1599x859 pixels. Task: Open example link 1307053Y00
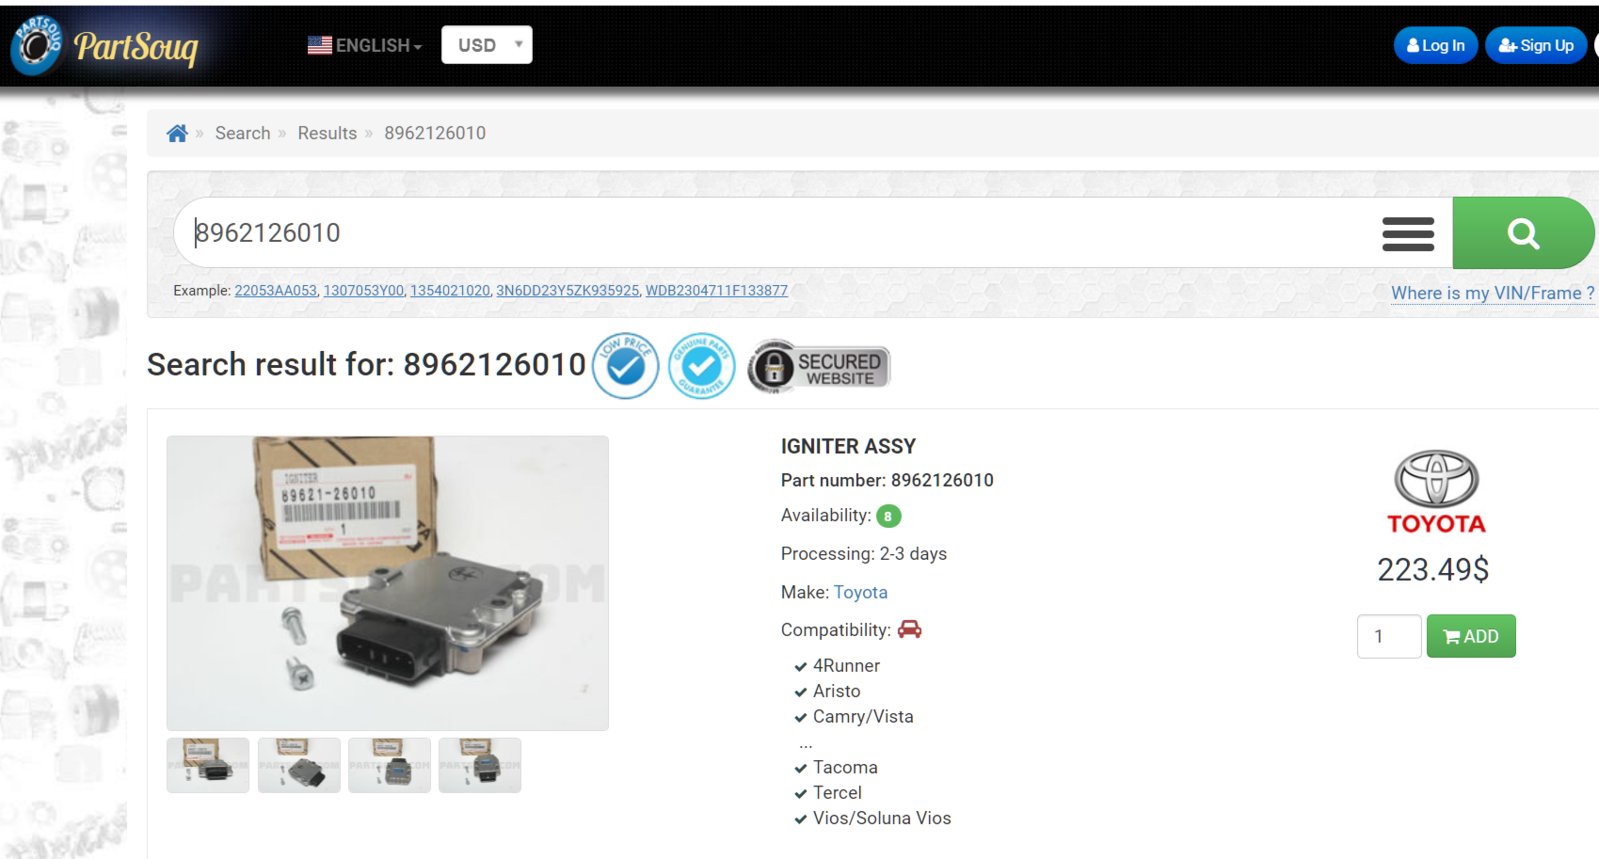(364, 291)
